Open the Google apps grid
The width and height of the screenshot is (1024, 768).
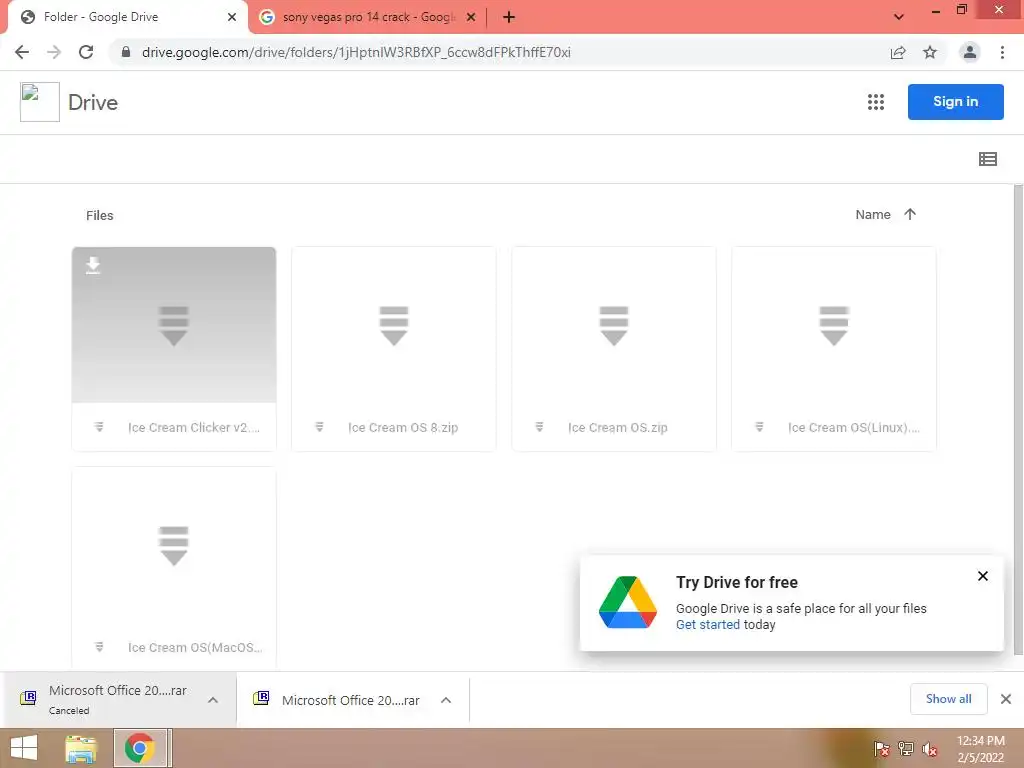pos(876,102)
